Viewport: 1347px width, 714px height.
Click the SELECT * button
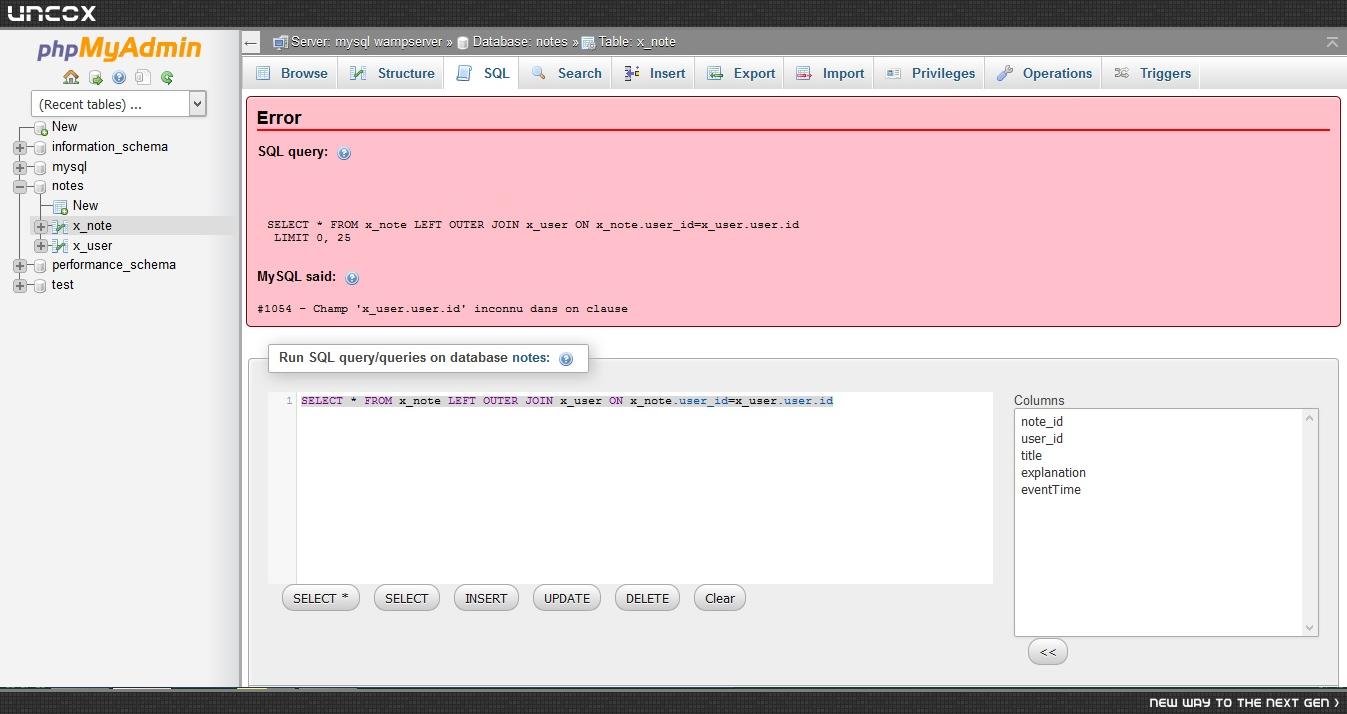pyautogui.click(x=321, y=598)
